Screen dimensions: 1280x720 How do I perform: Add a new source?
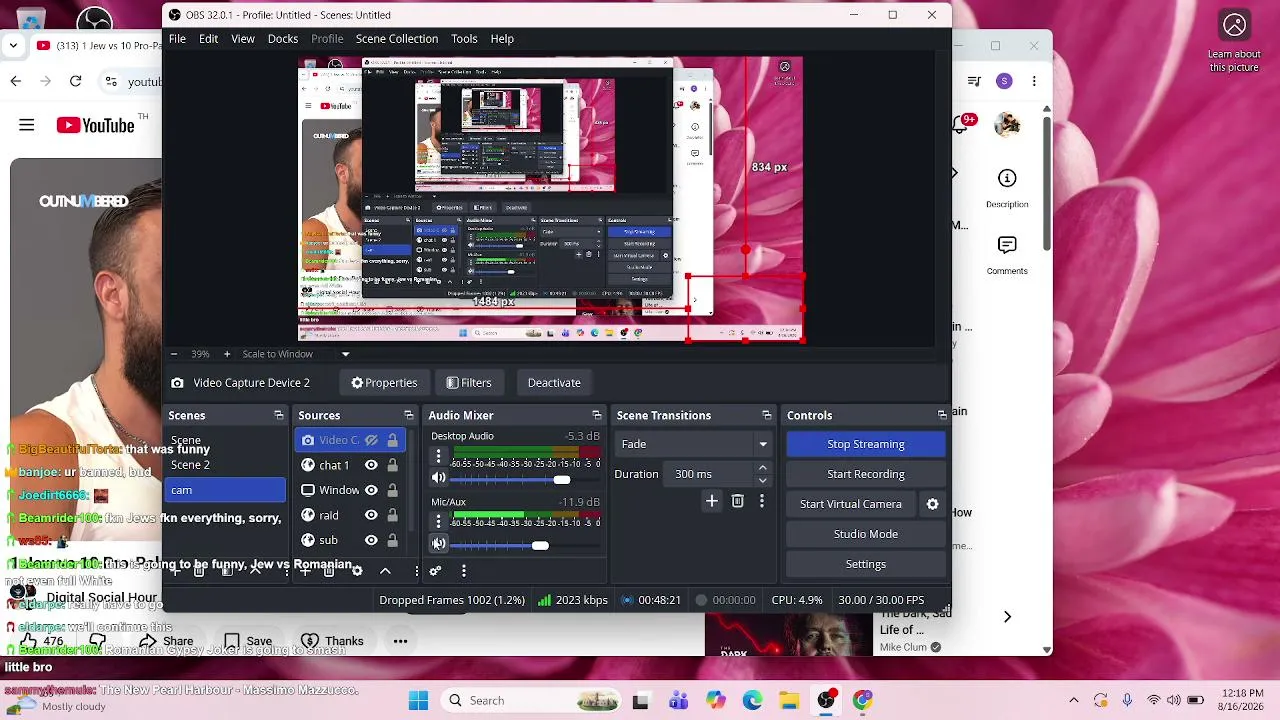point(305,571)
